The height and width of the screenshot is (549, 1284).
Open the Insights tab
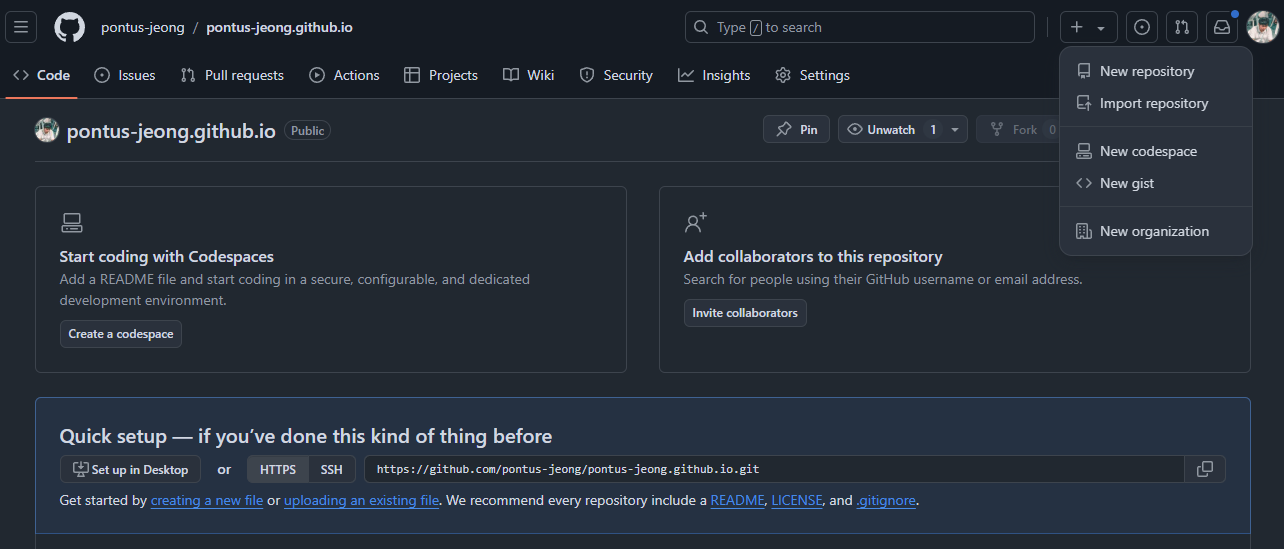(x=714, y=75)
